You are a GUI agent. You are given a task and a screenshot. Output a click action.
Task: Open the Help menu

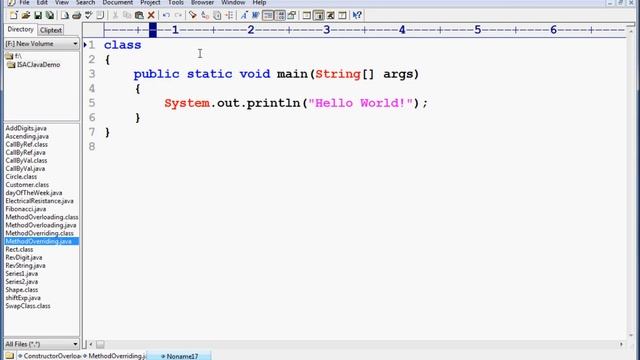(x=259, y=2)
